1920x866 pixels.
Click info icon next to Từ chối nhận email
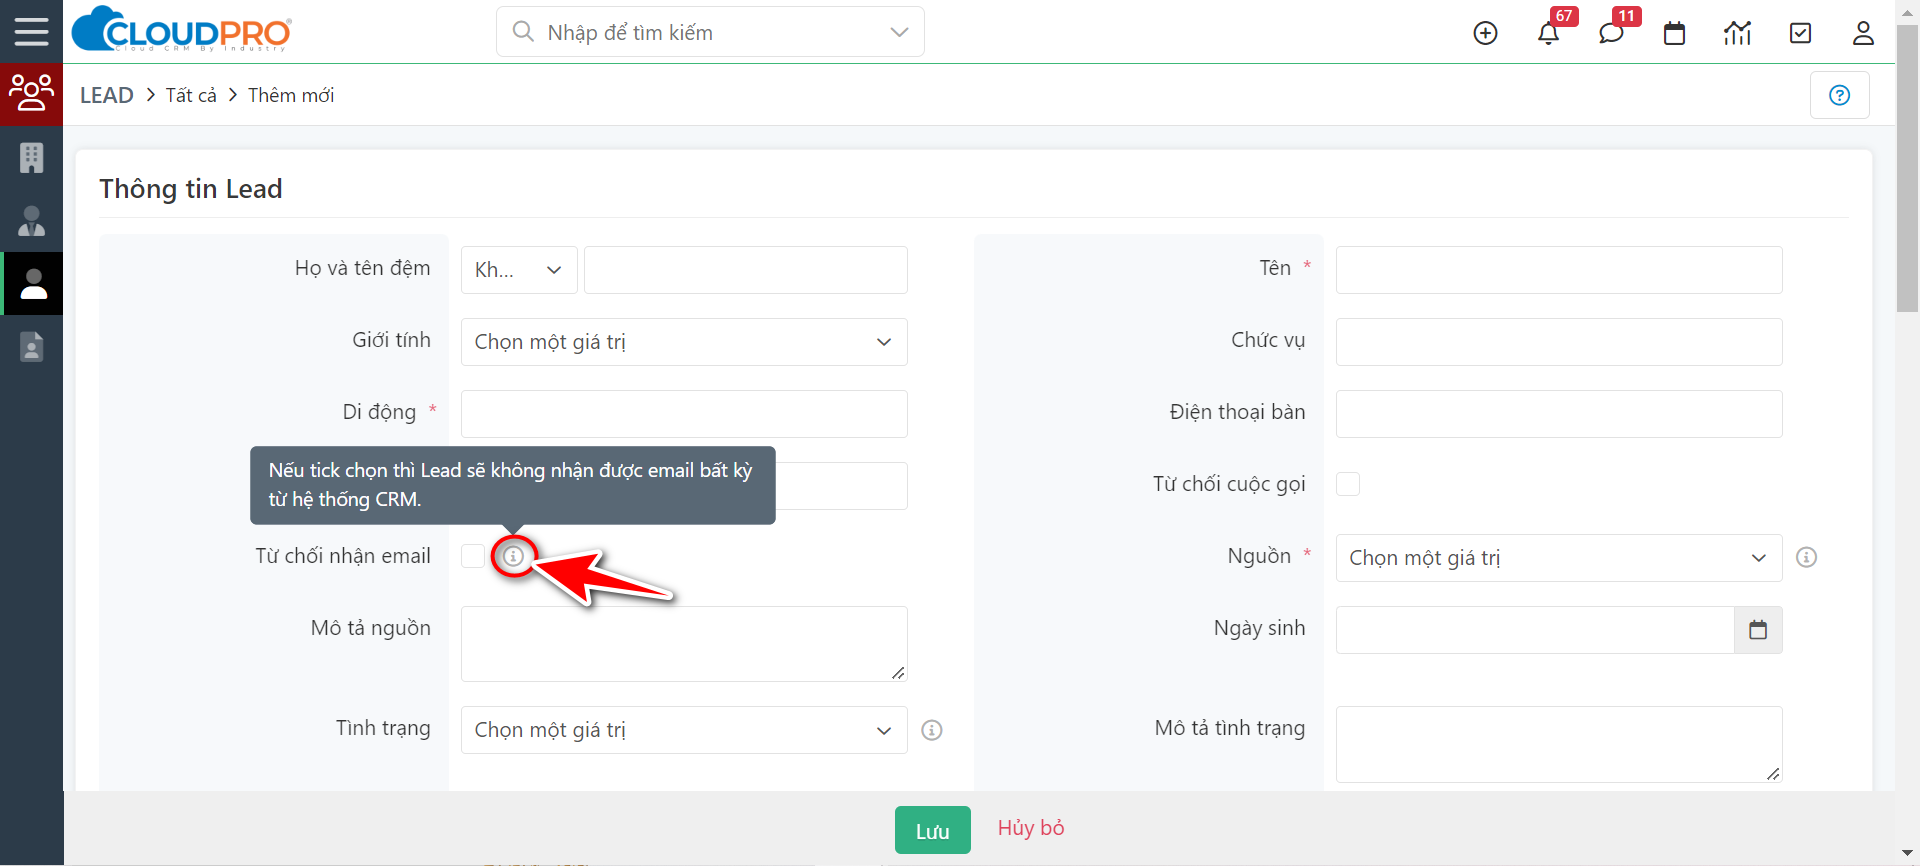pyautogui.click(x=513, y=556)
